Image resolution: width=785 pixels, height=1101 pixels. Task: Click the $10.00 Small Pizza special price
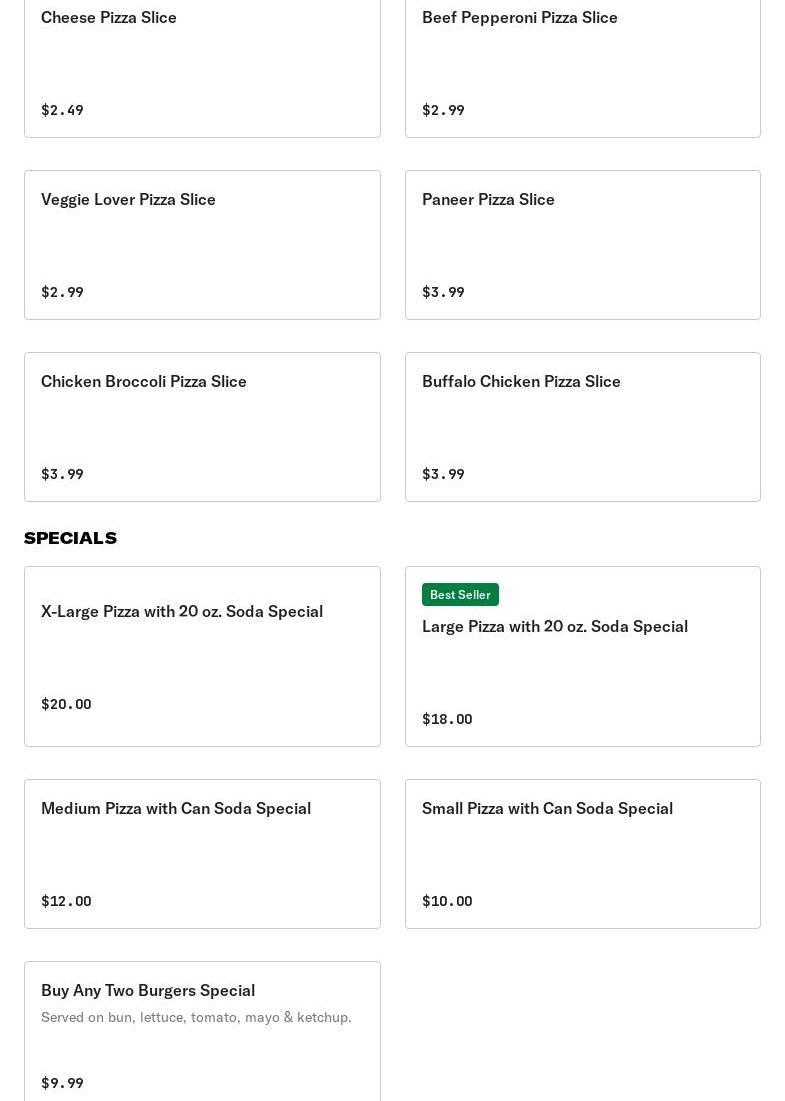point(447,901)
